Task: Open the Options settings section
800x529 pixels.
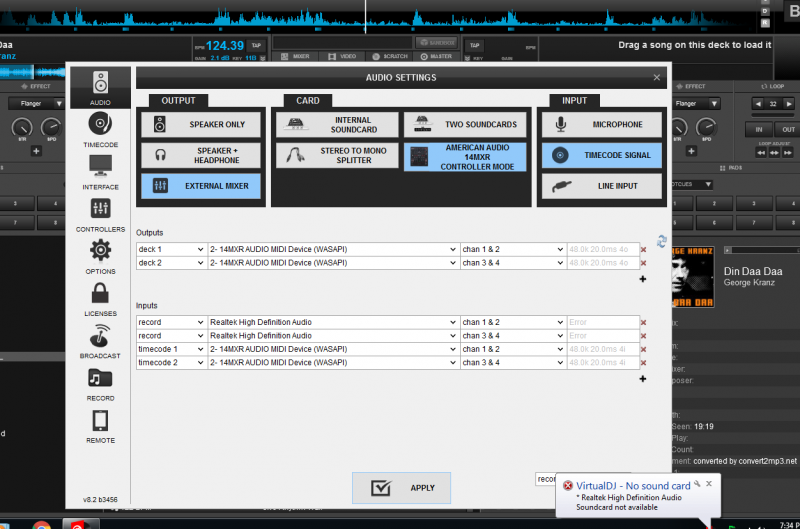Action: [100, 257]
